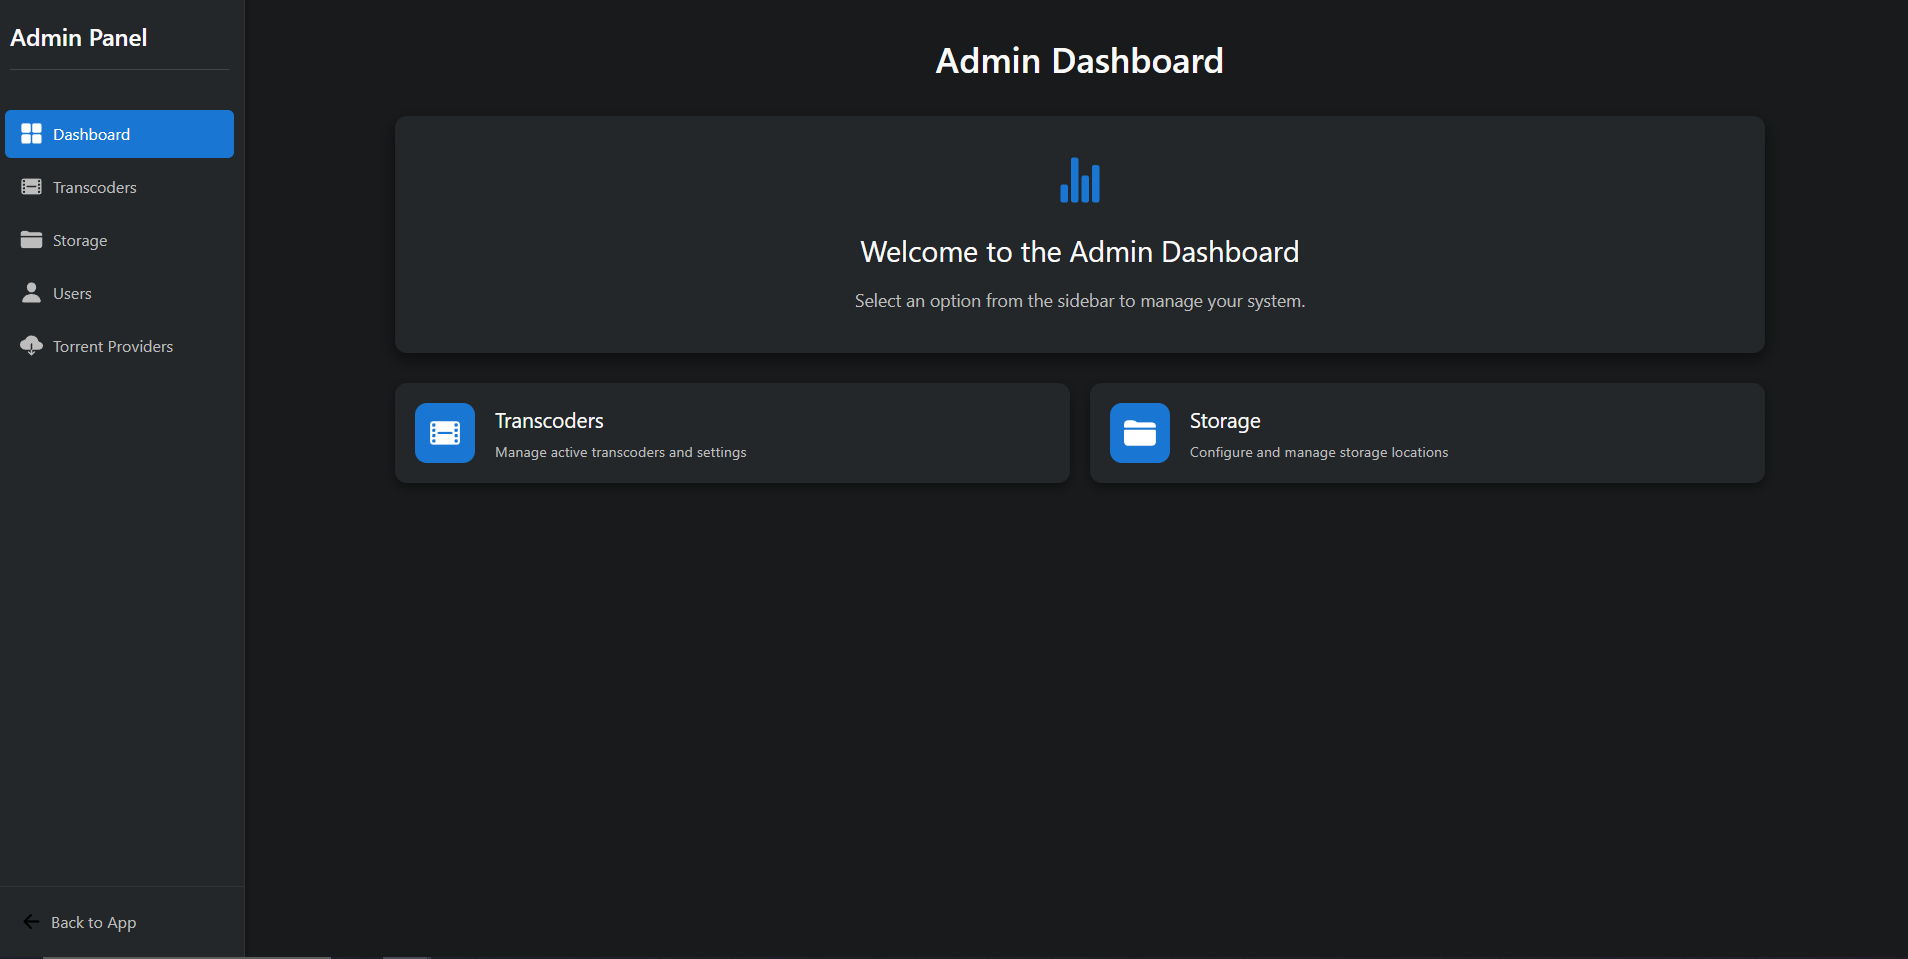Click the cloud icon beside Torrent Providers
The width and height of the screenshot is (1908, 959).
coord(31,346)
